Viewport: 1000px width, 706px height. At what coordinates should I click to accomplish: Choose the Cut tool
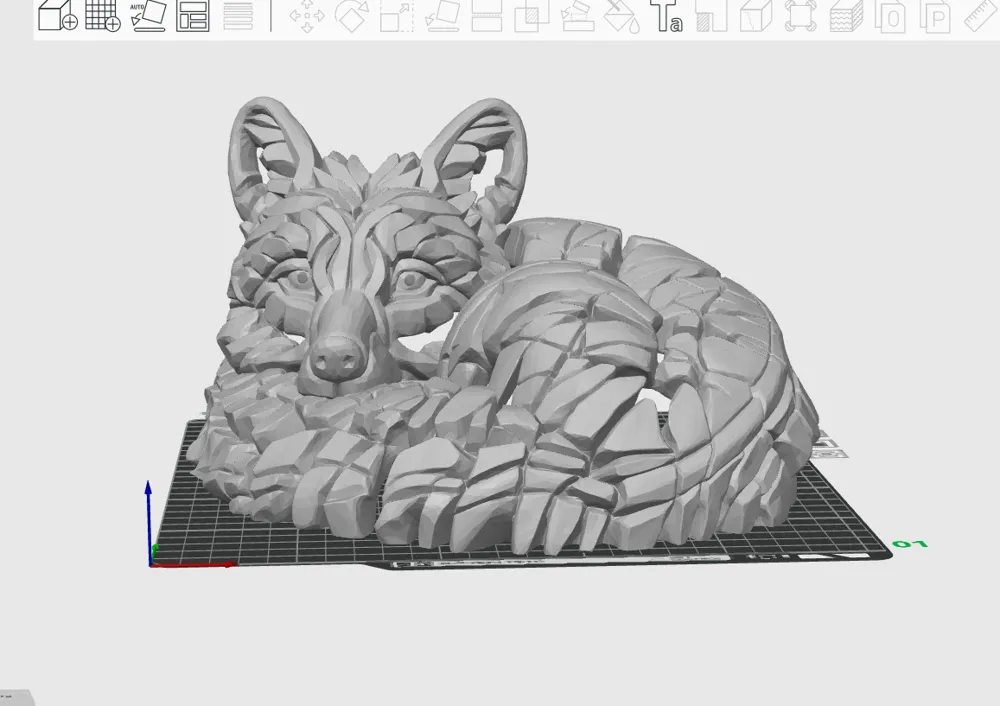[487, 15]
